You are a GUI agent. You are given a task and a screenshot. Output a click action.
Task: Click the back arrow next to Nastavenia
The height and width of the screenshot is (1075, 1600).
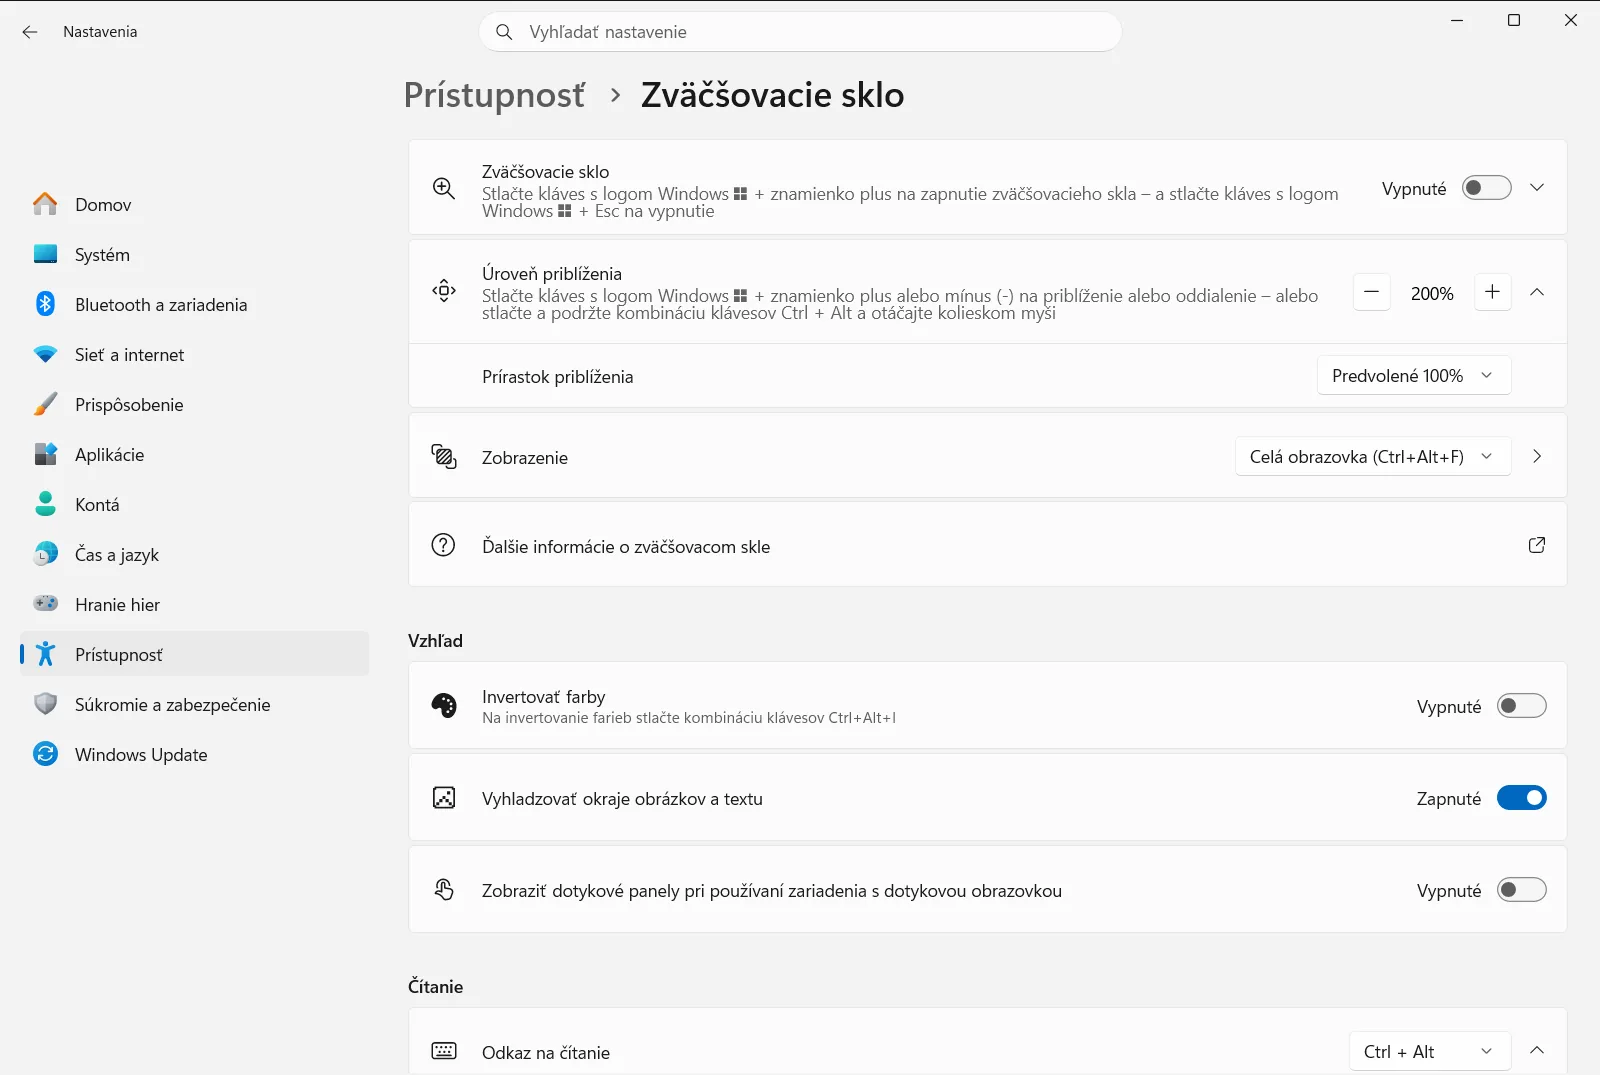tap(30, 32)
